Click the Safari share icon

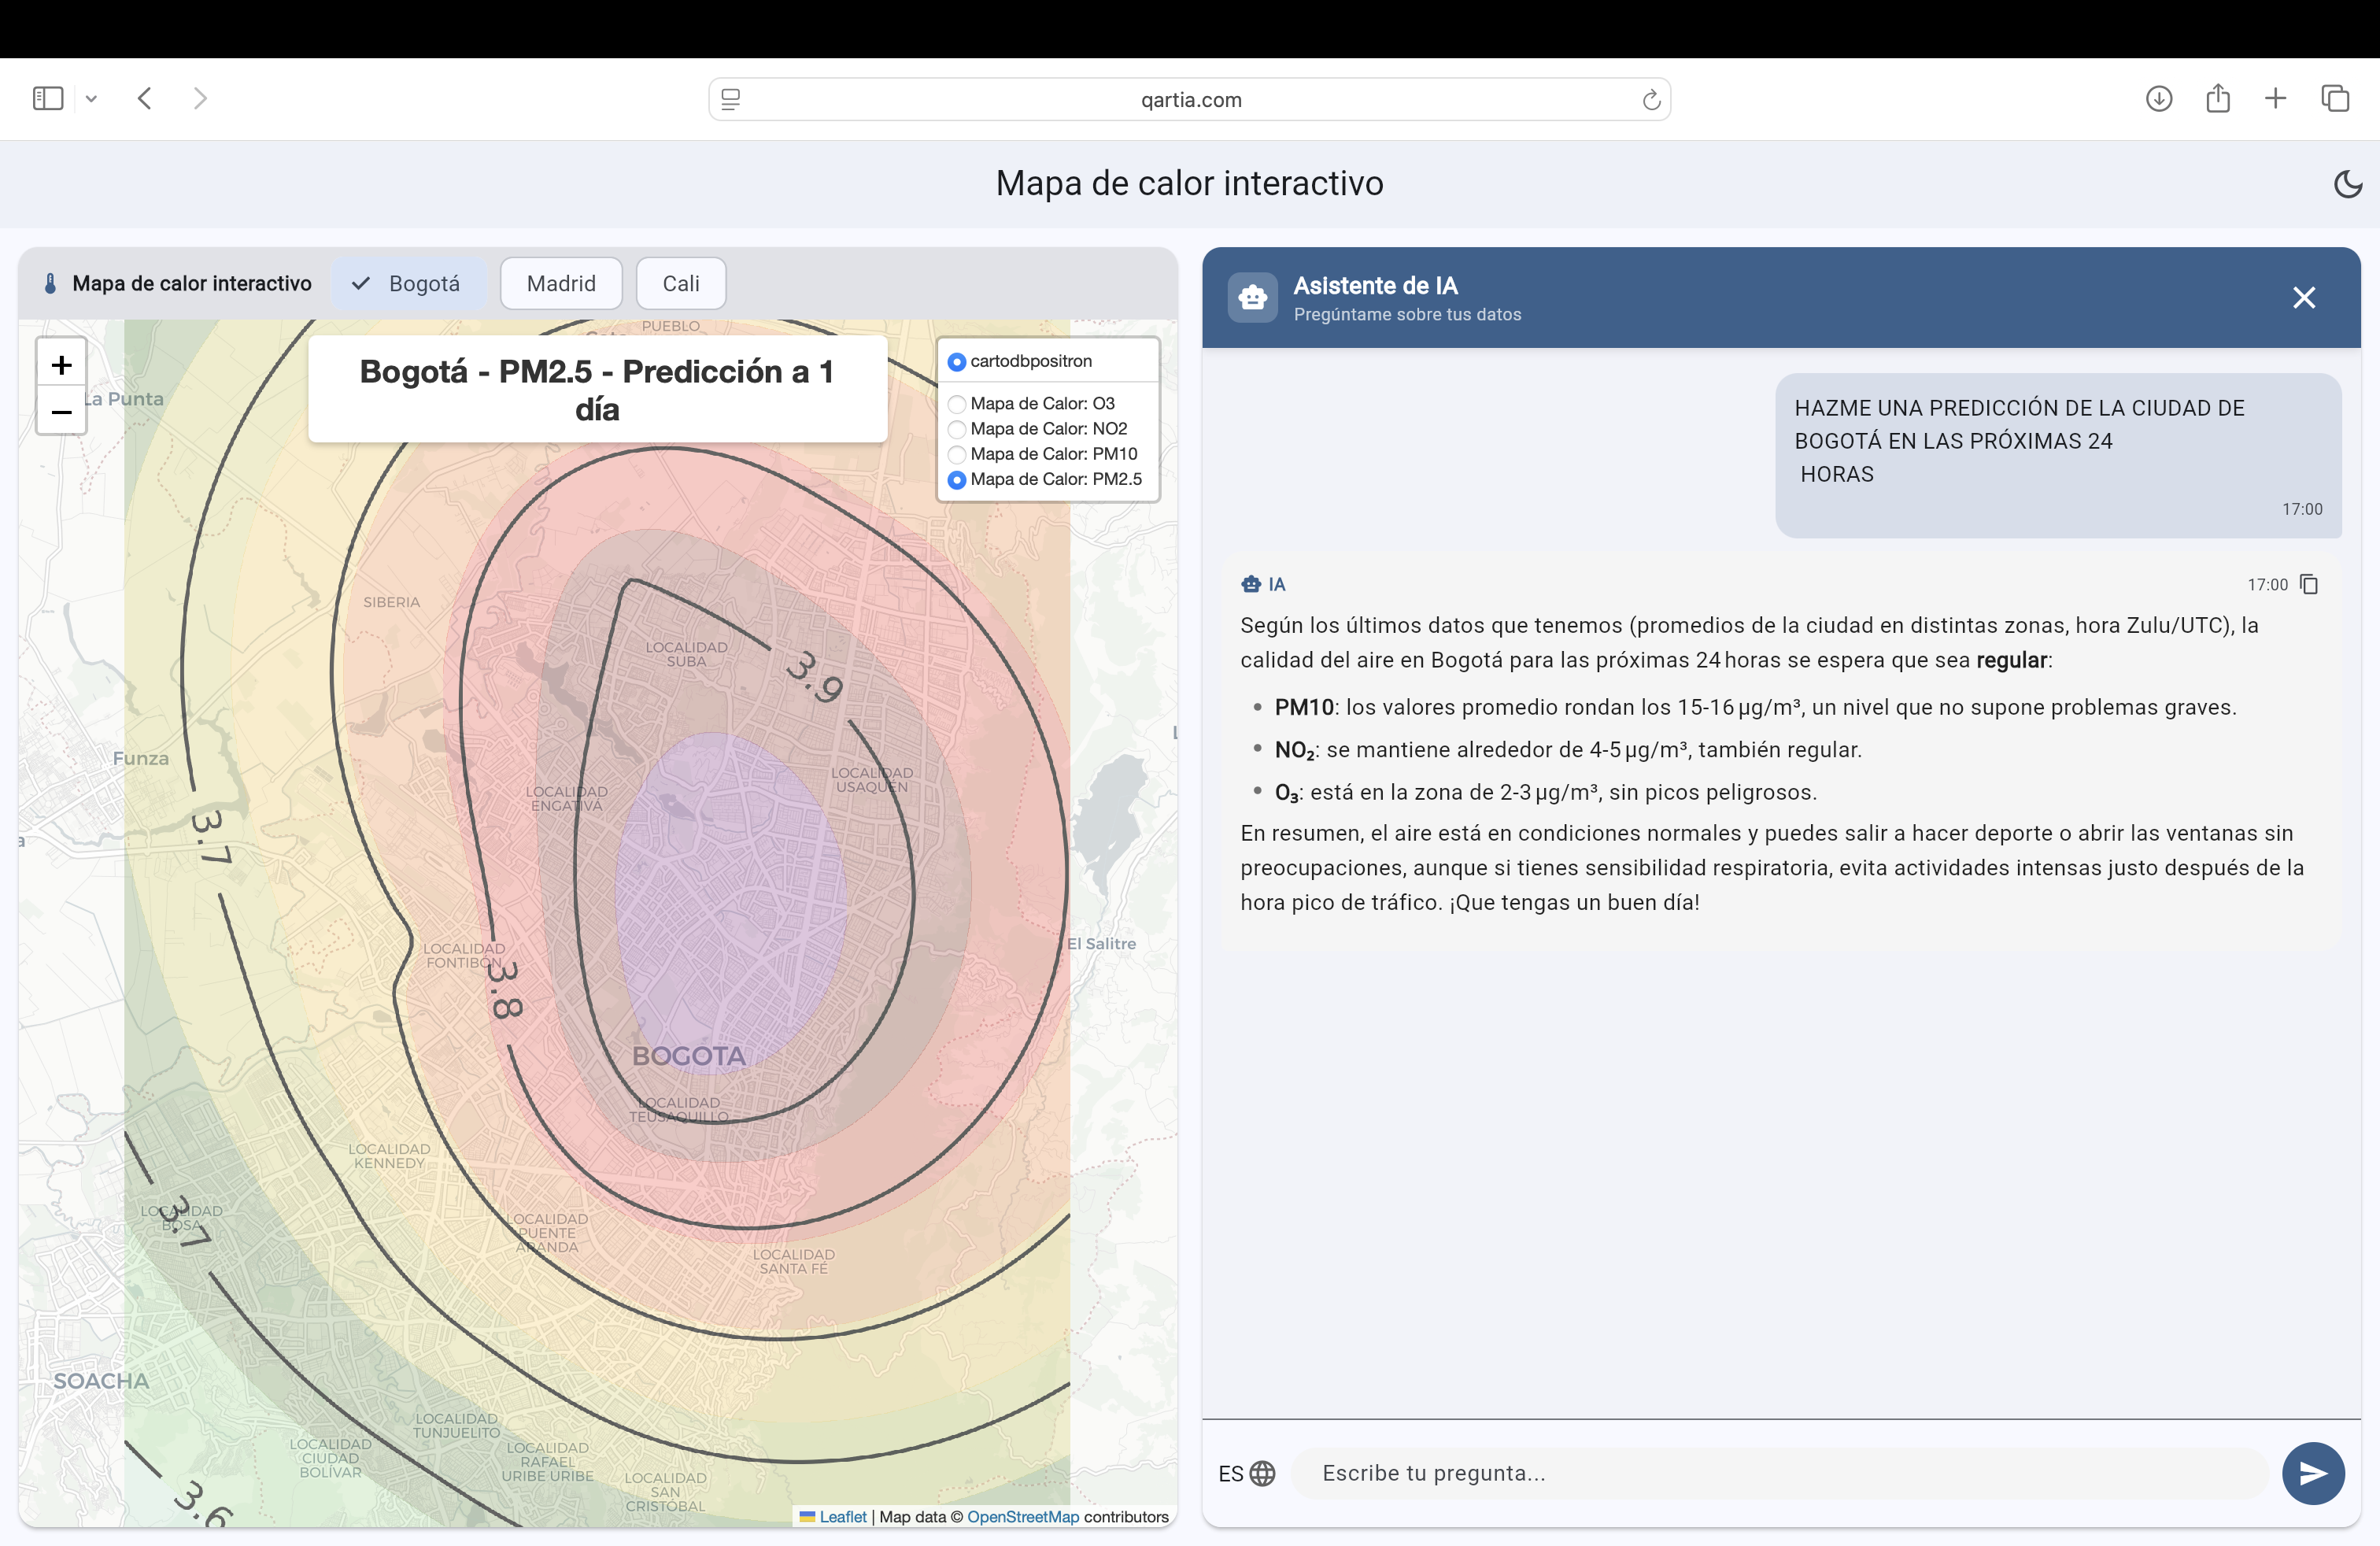pos(2217,98)
